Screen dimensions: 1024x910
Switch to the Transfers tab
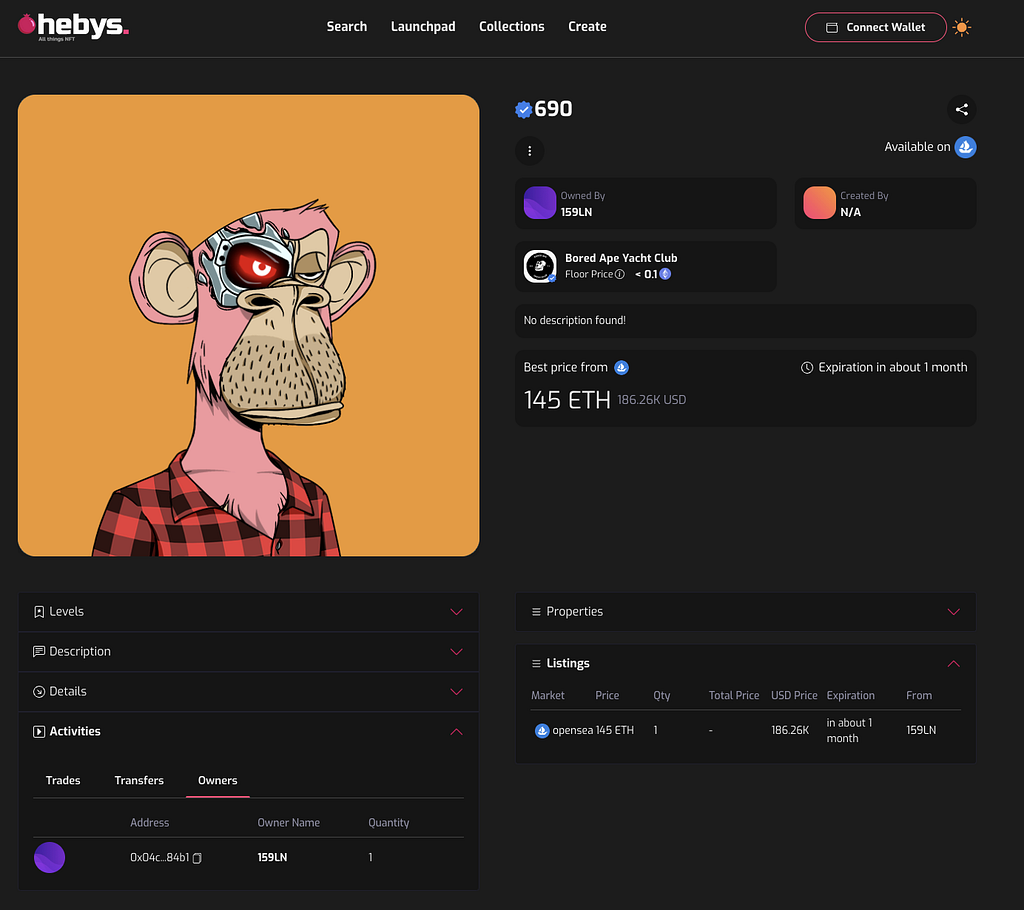pyautogui.click(x=139, y=781)
